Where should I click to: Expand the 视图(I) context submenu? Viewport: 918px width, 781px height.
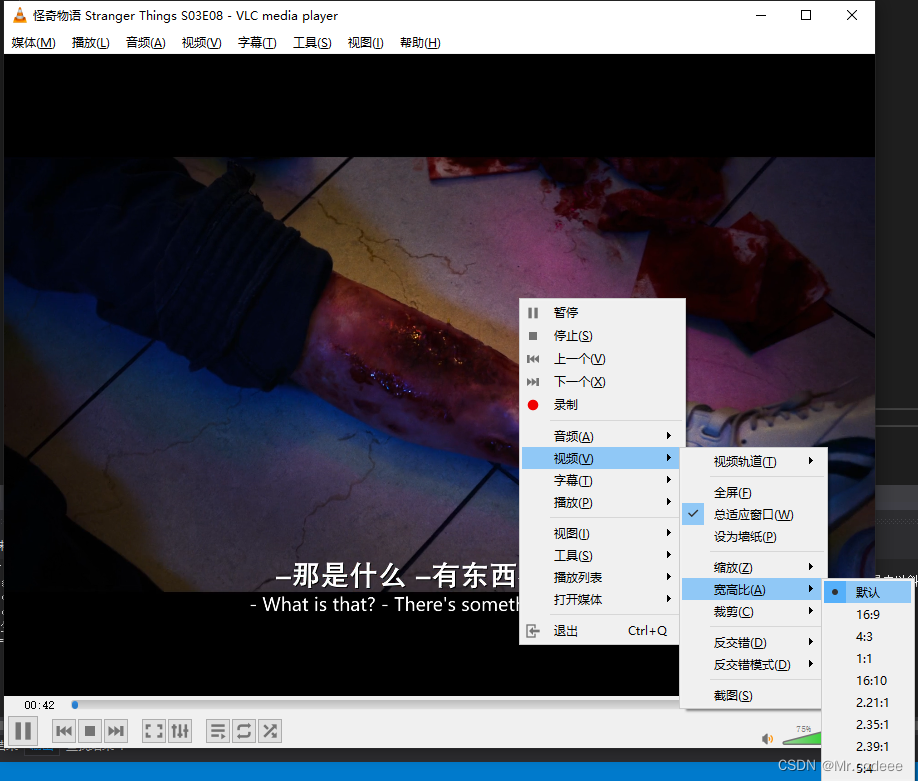click(601, 533)
